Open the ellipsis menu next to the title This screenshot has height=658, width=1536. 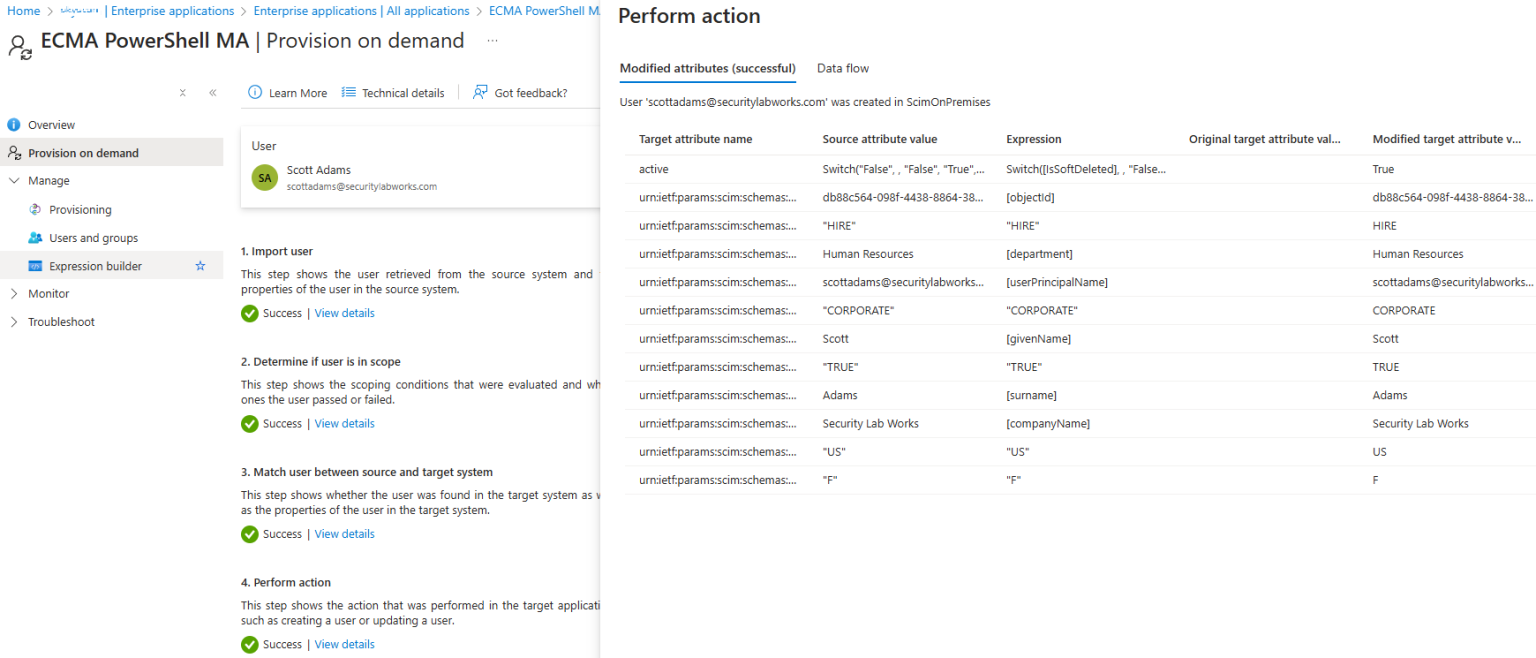[491, 40]
